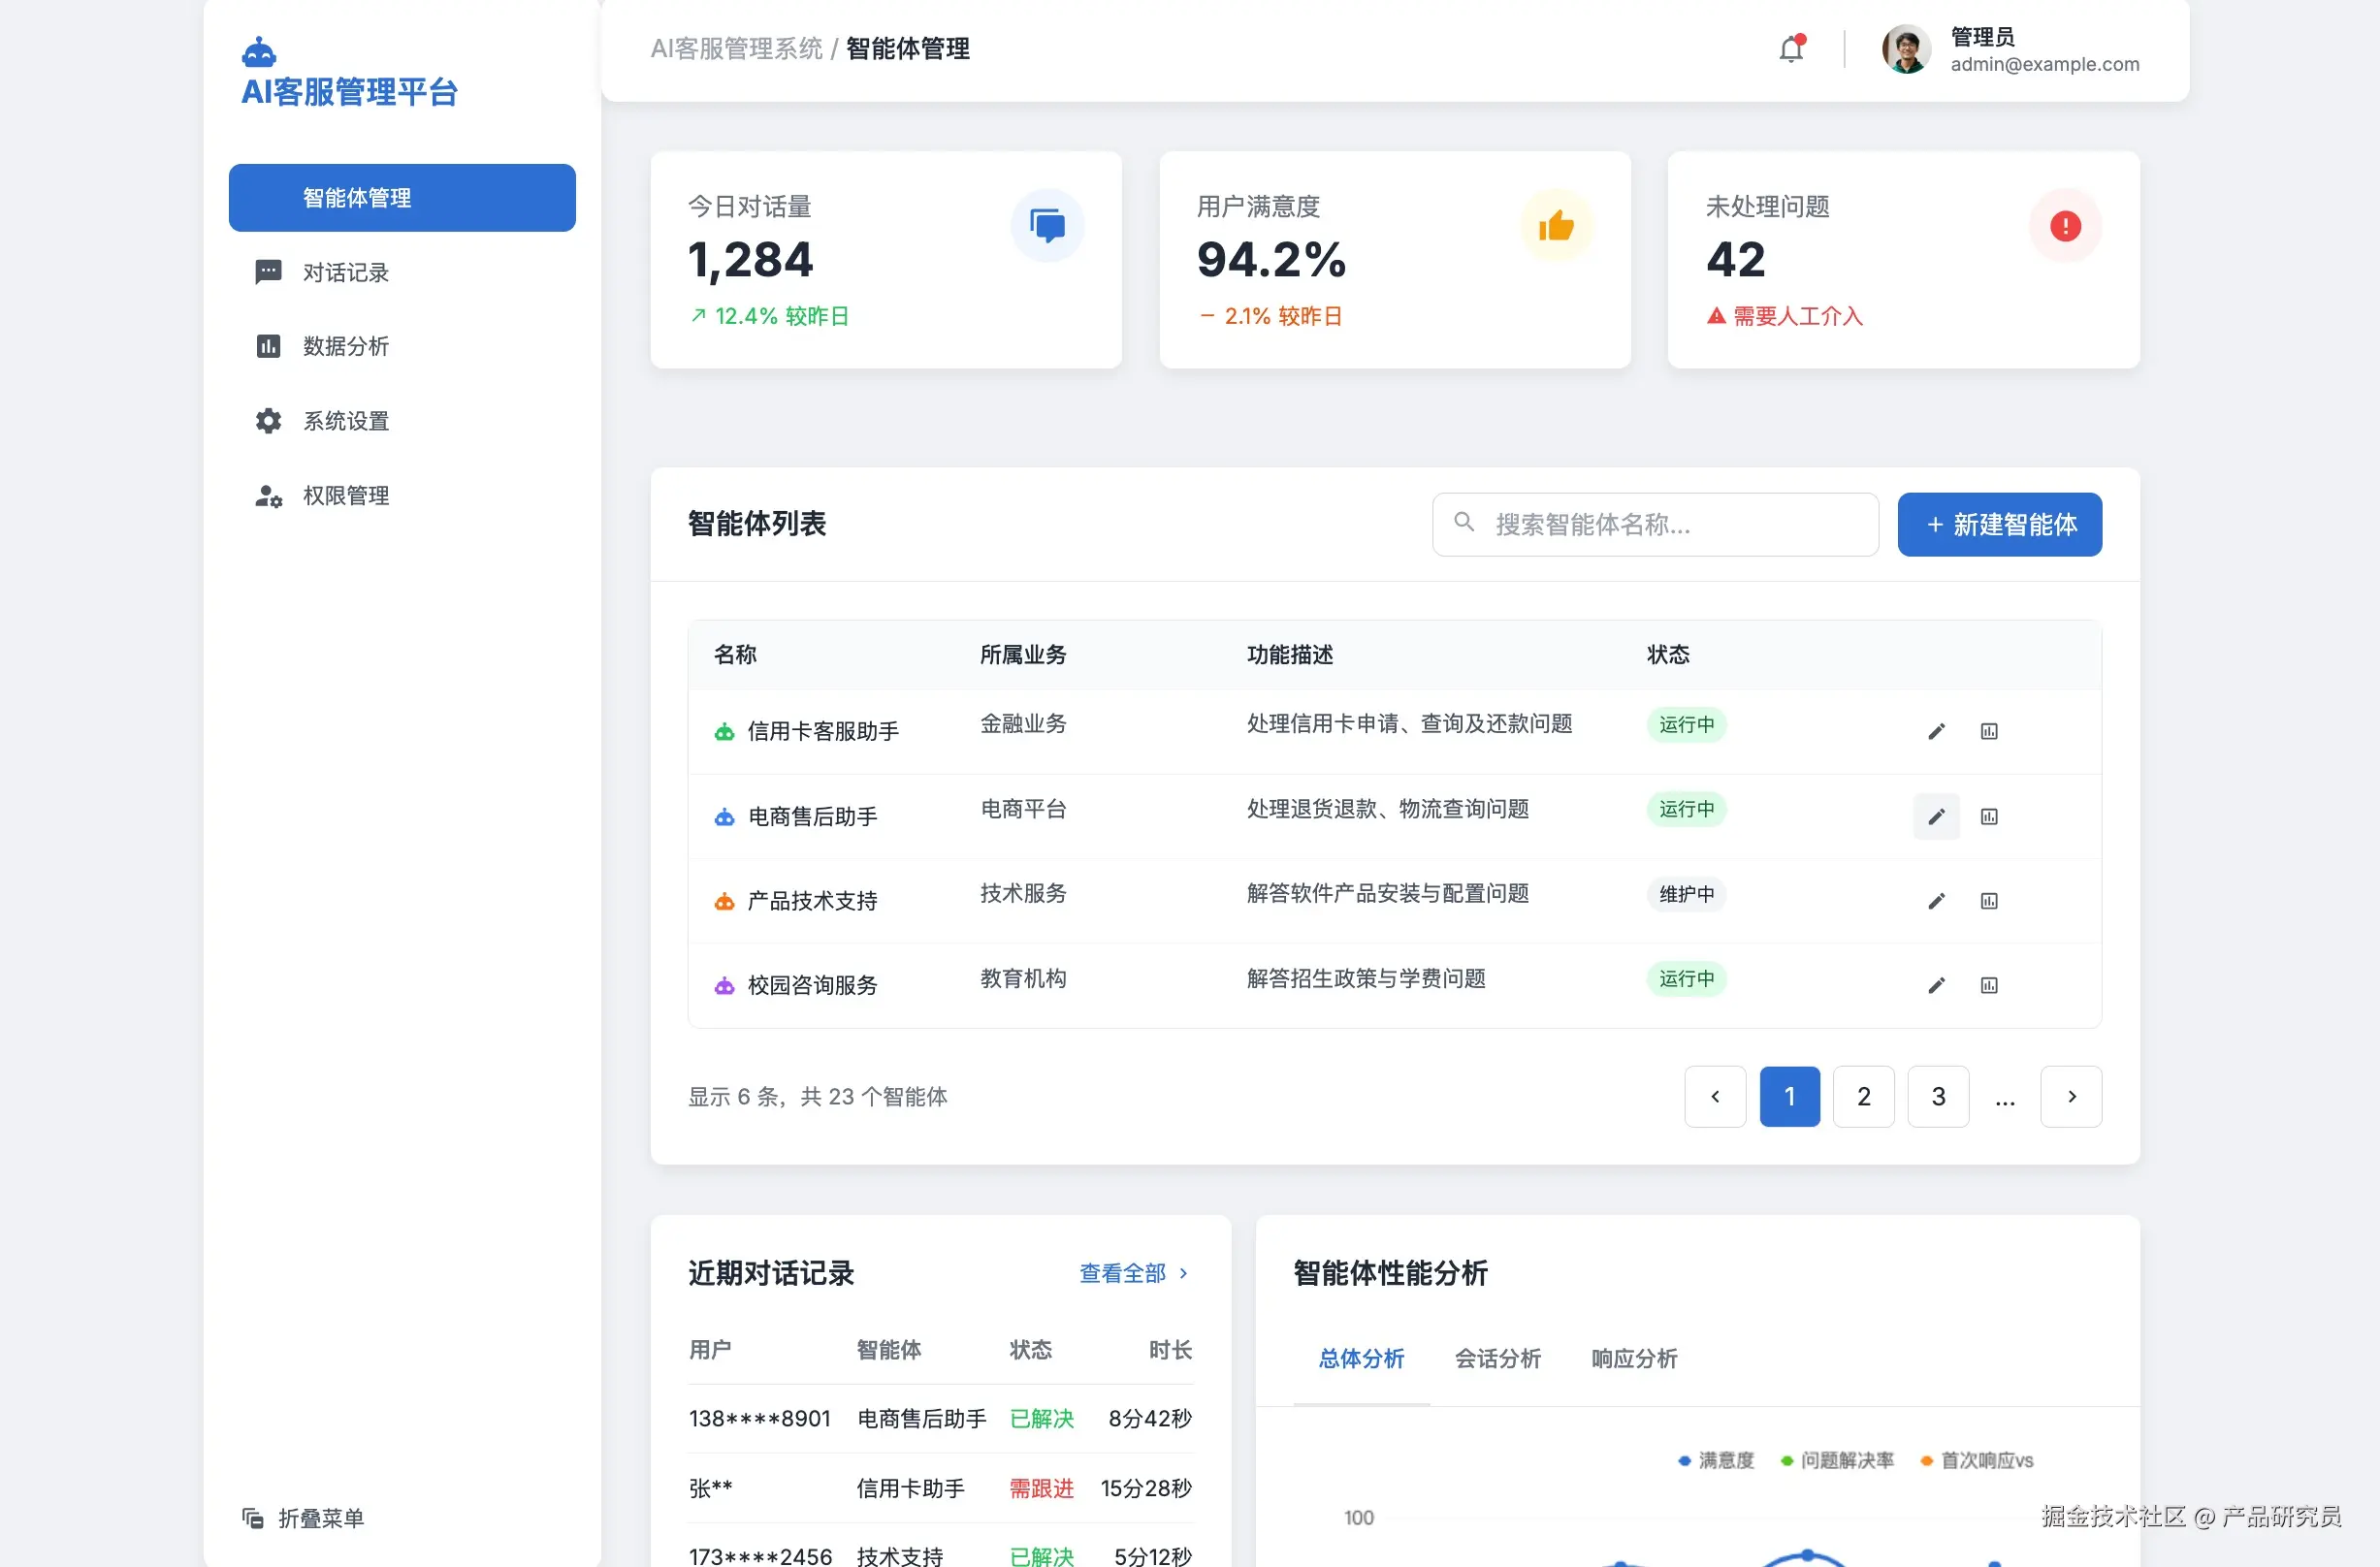This screenshot has width=2380, height=1567.
Task: Open chart icon for 校园咨询服务 row
Action: coord(1989,985)
